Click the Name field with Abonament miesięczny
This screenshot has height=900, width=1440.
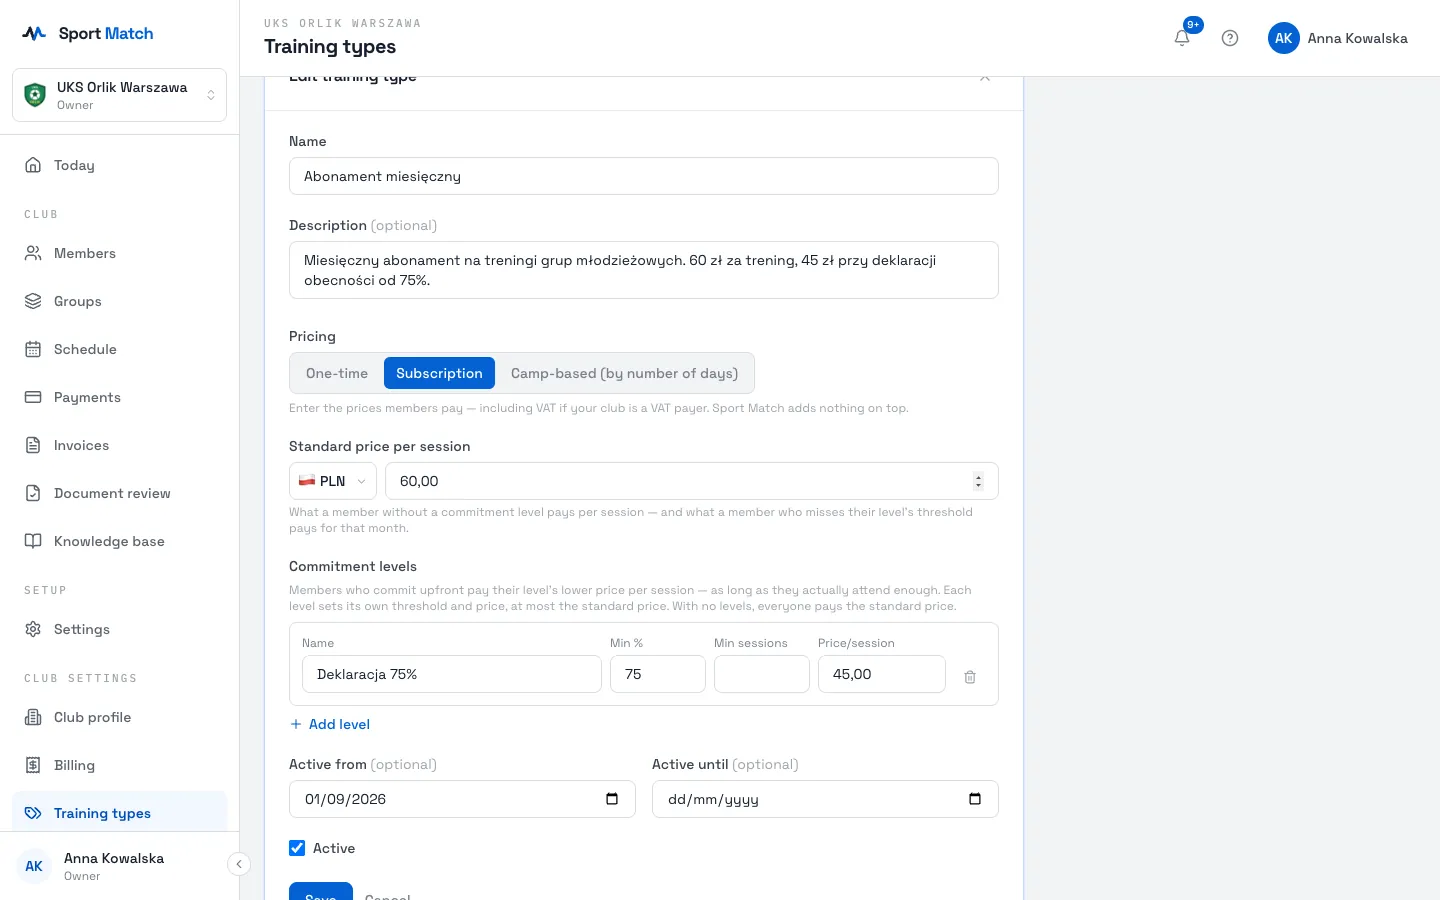(644, 176)
